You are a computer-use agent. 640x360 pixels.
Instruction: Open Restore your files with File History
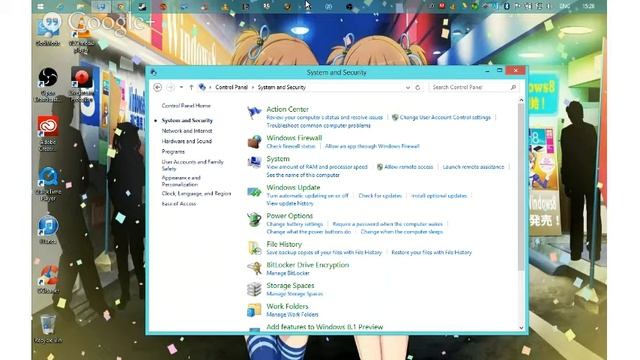[431, 253]
